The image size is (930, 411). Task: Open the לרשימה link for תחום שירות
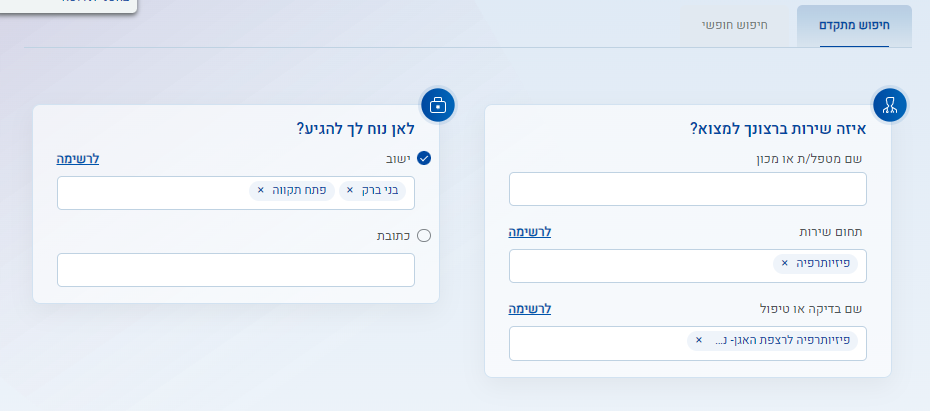coord(530,231)
